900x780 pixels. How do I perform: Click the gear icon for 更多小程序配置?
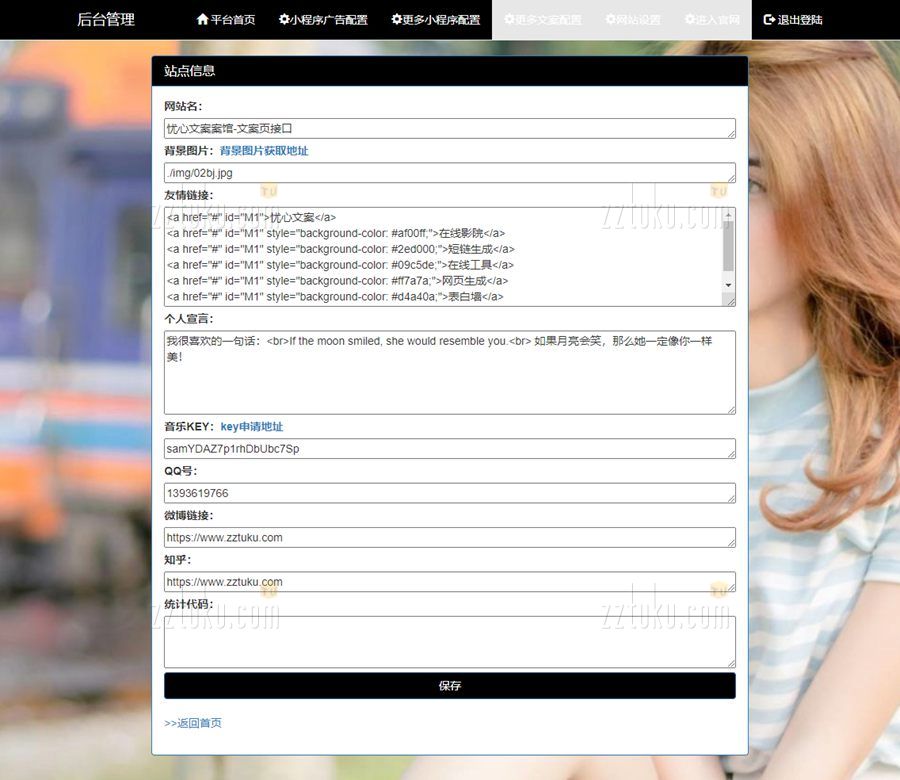tap(397, 20)
